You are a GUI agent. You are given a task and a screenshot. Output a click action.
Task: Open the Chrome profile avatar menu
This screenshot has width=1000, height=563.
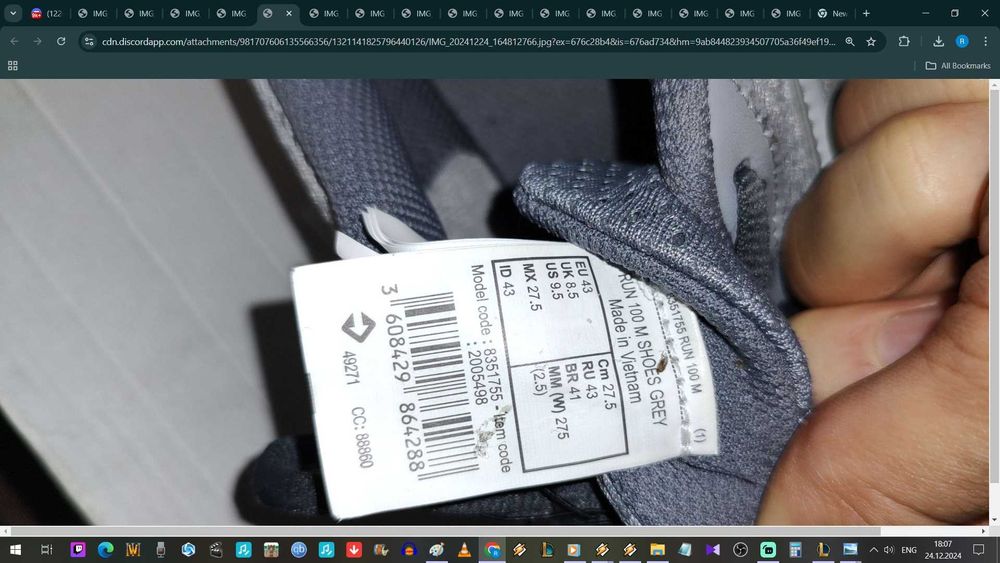pyautogui.click(x=962, y=41)
